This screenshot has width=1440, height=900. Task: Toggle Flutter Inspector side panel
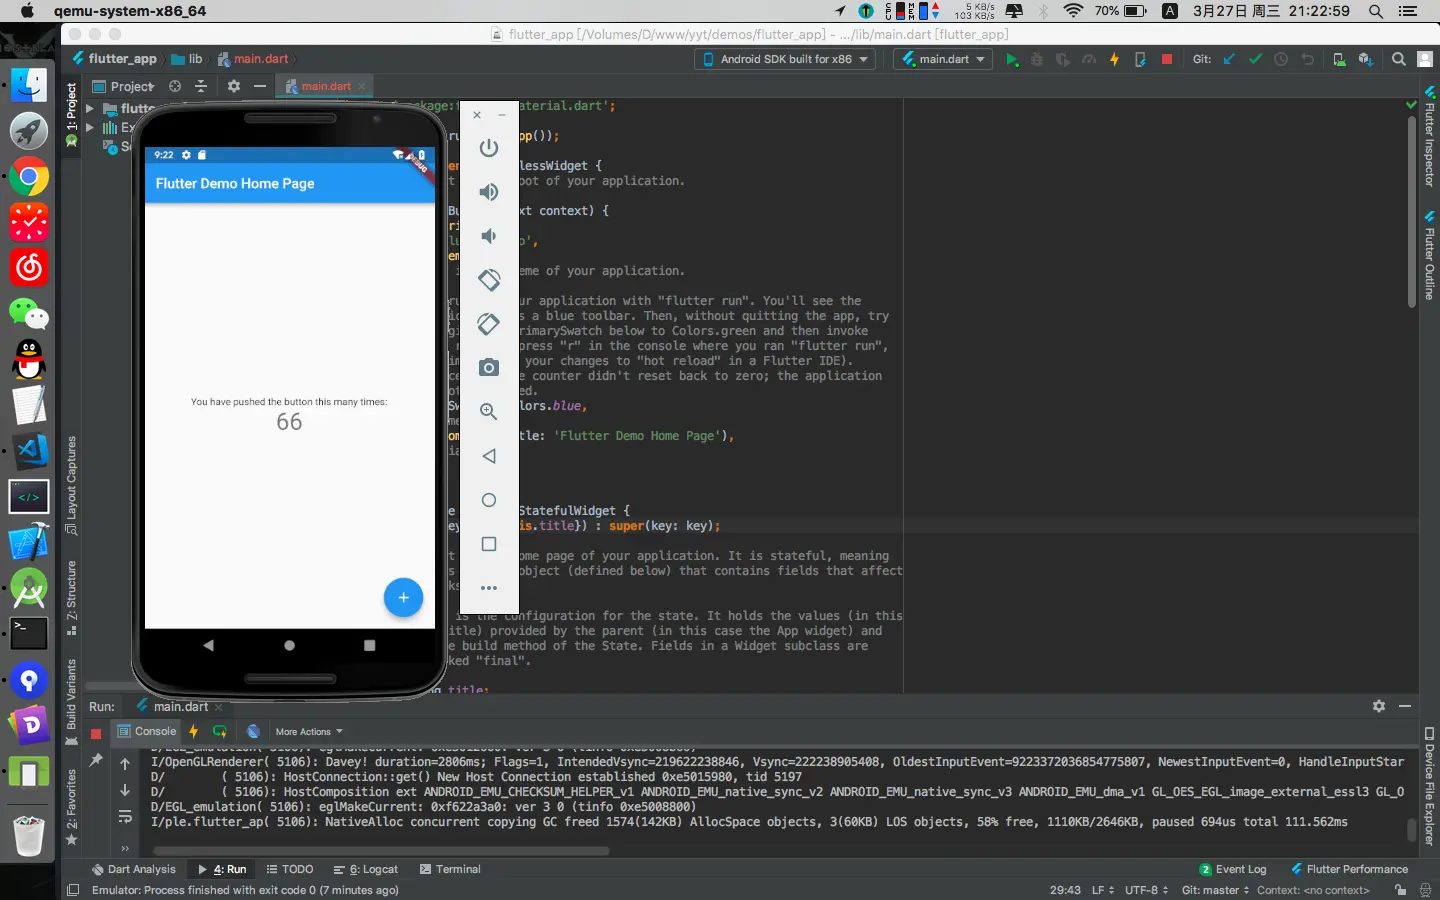tap(1429, 136)
